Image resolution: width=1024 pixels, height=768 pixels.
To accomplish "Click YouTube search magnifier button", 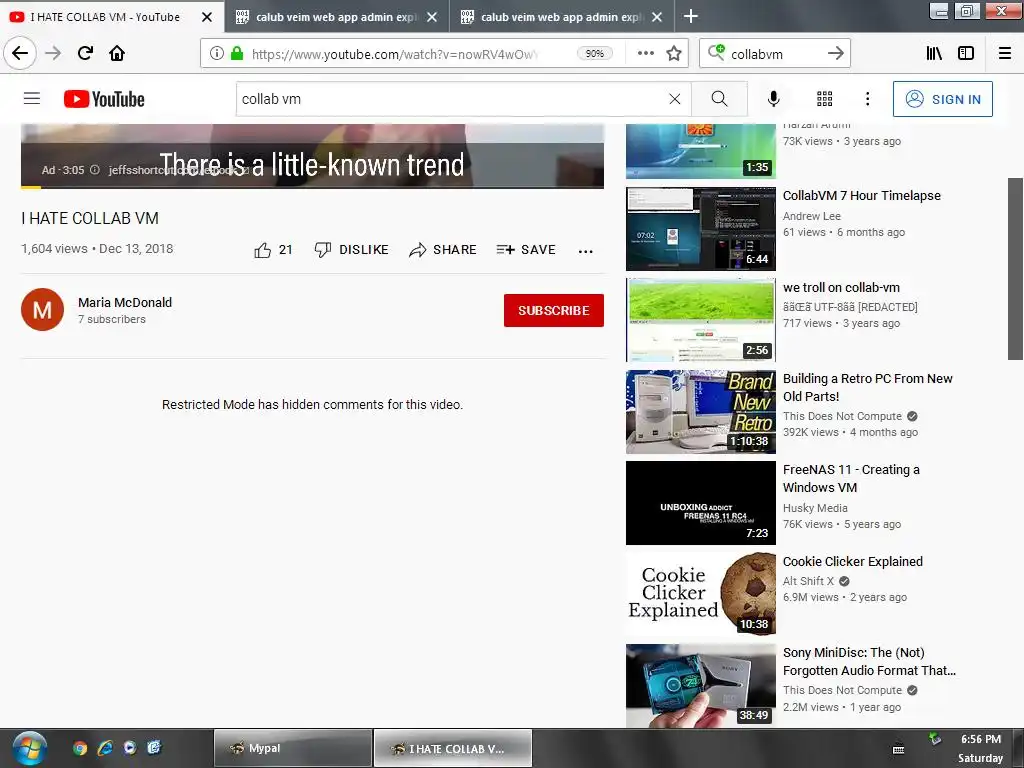I will 719,99.
